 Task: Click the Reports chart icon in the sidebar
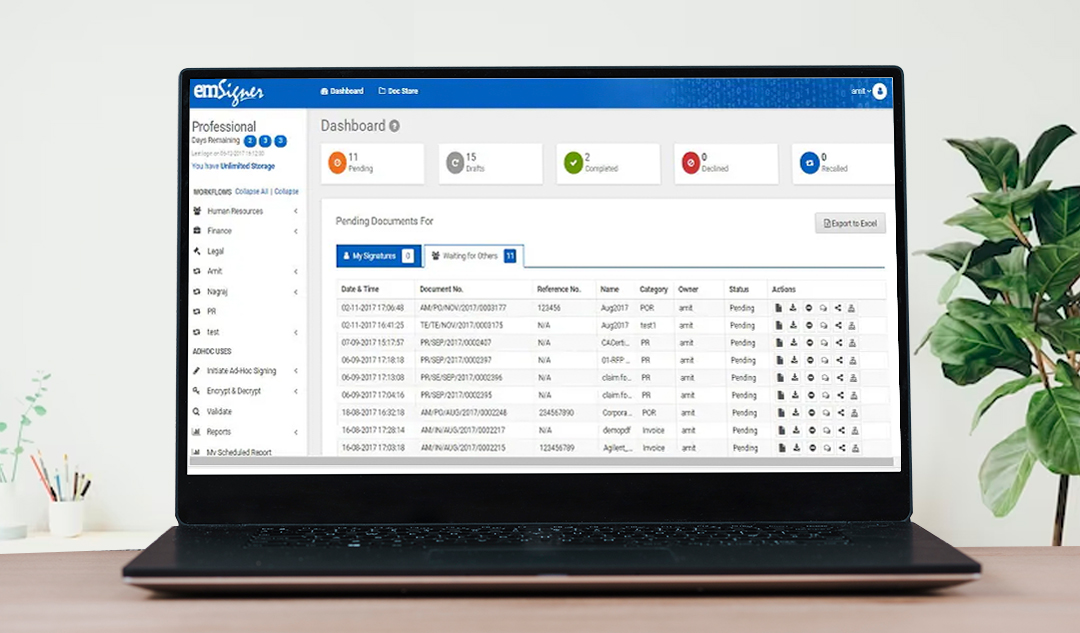pyautogui.click(x=196, y=432)
